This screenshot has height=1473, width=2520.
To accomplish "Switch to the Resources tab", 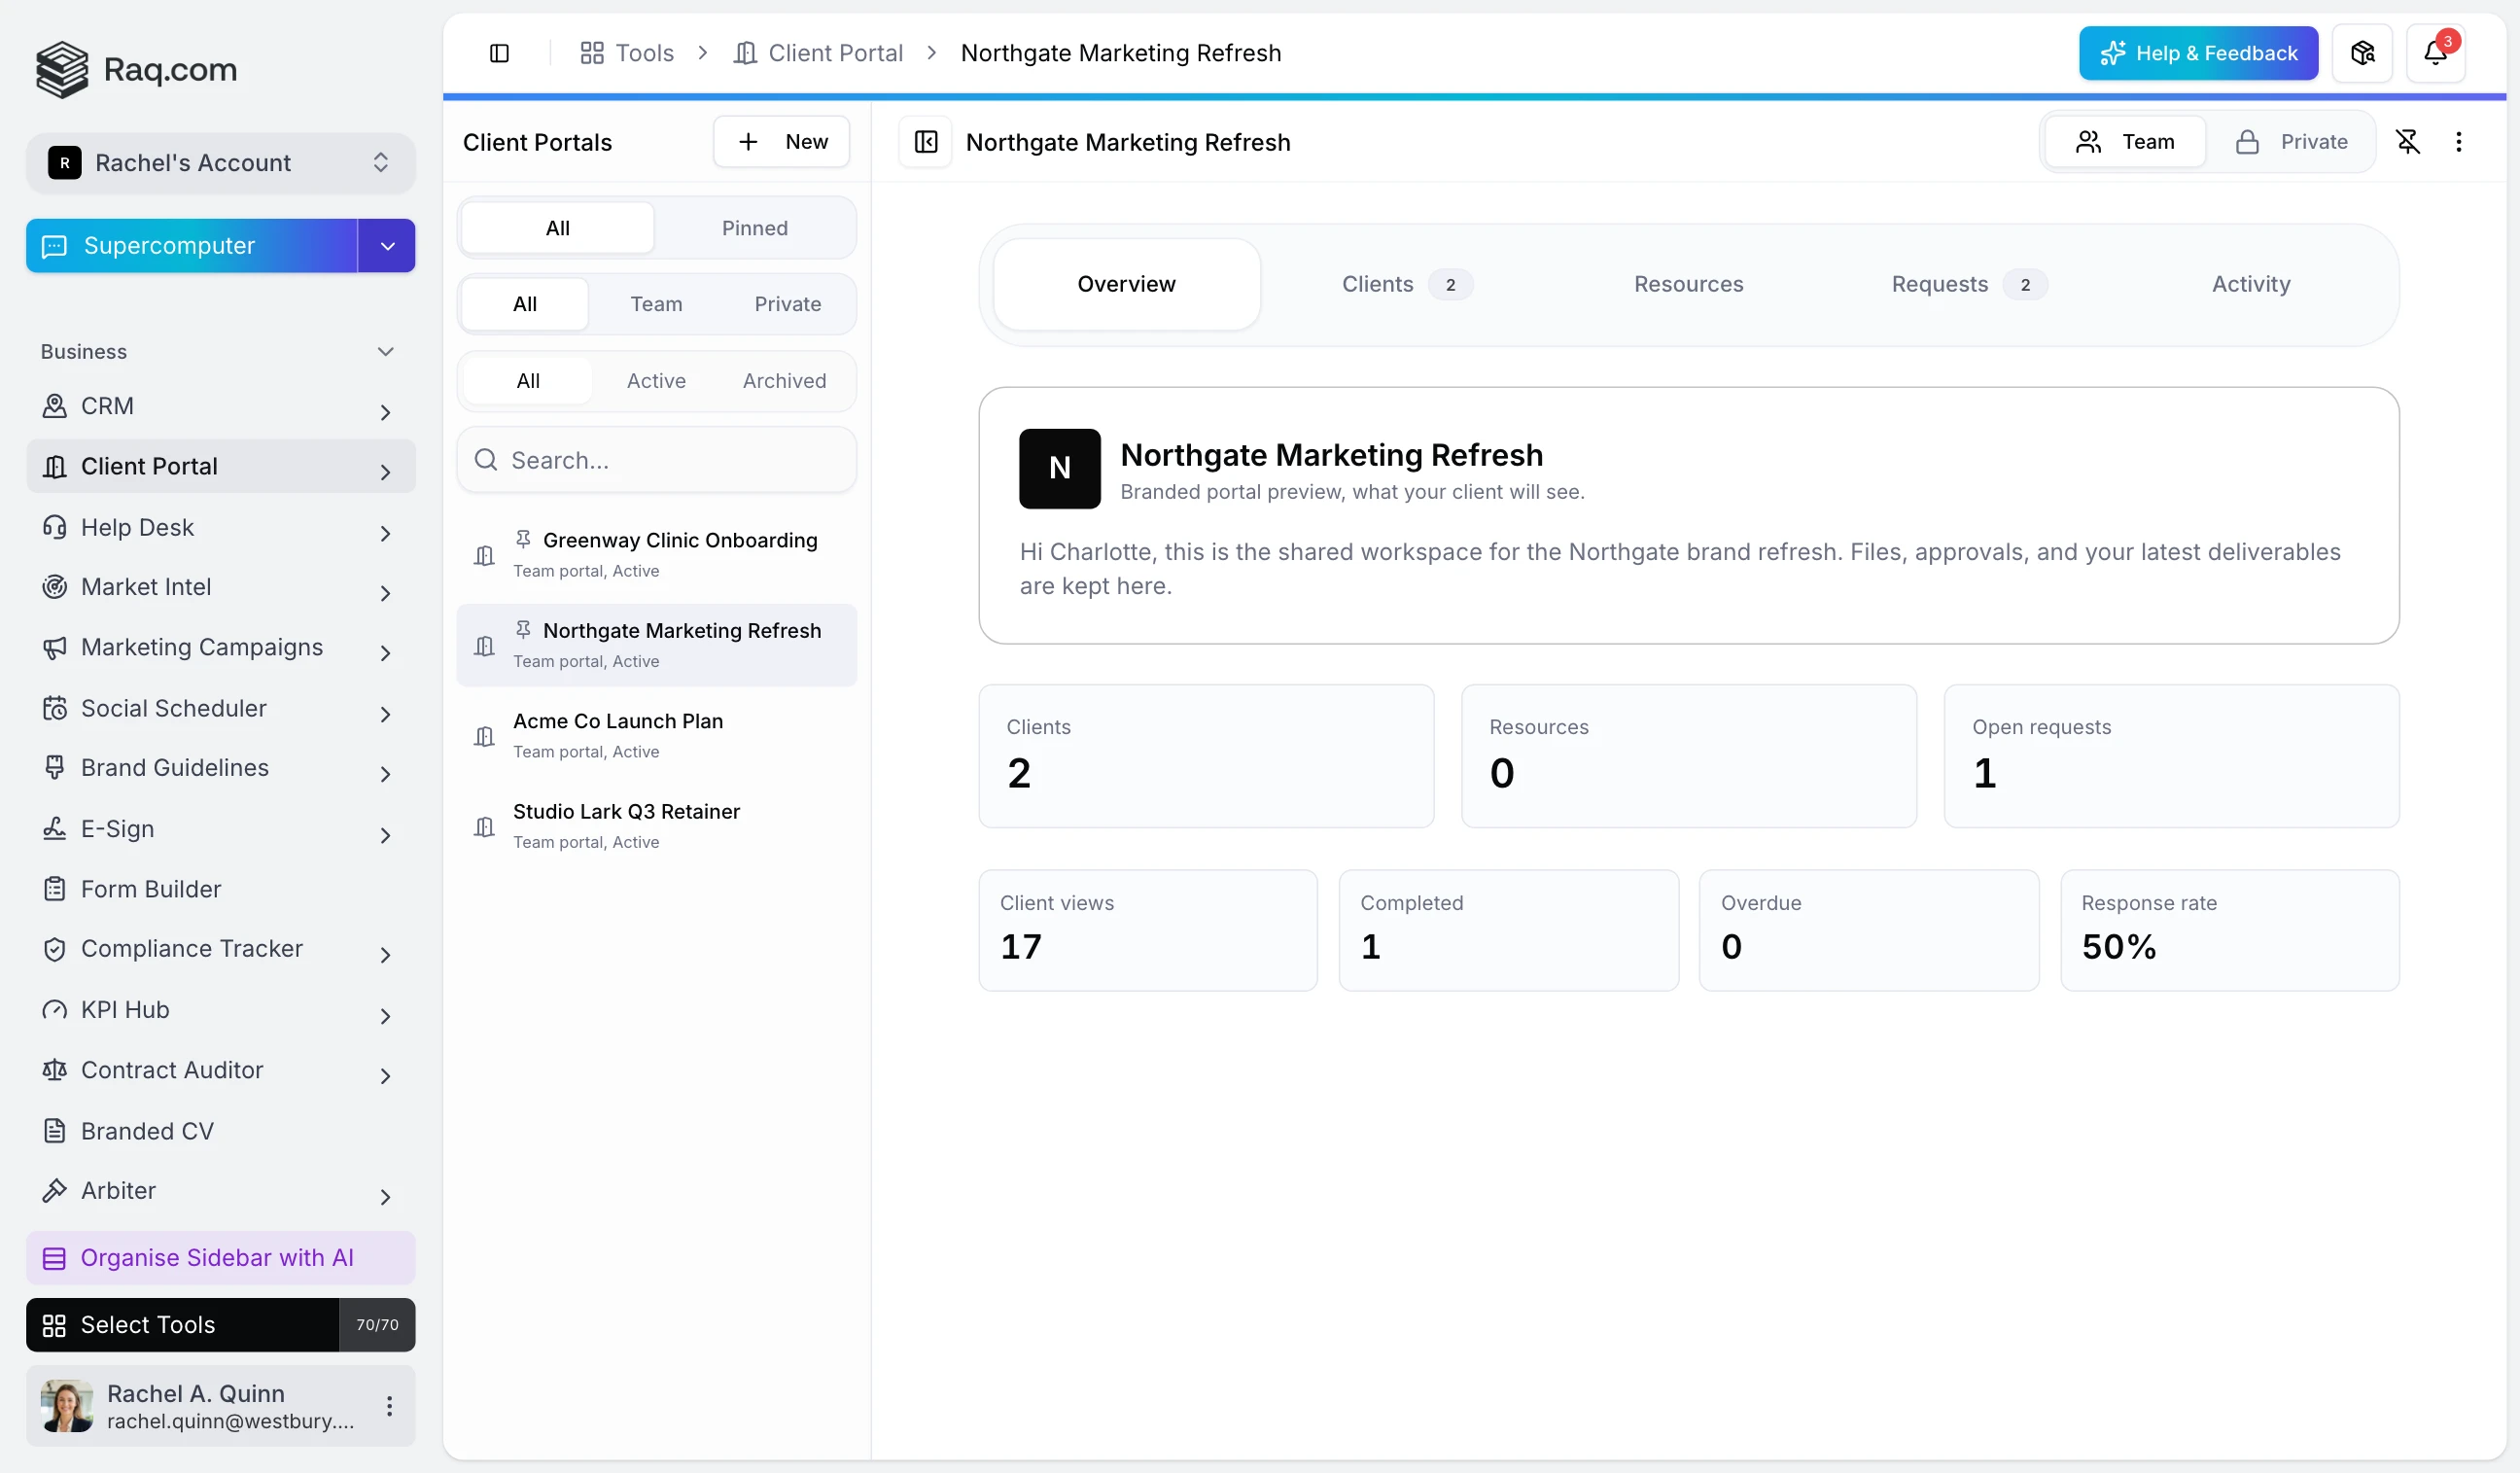I will [x=1688, y=284].
